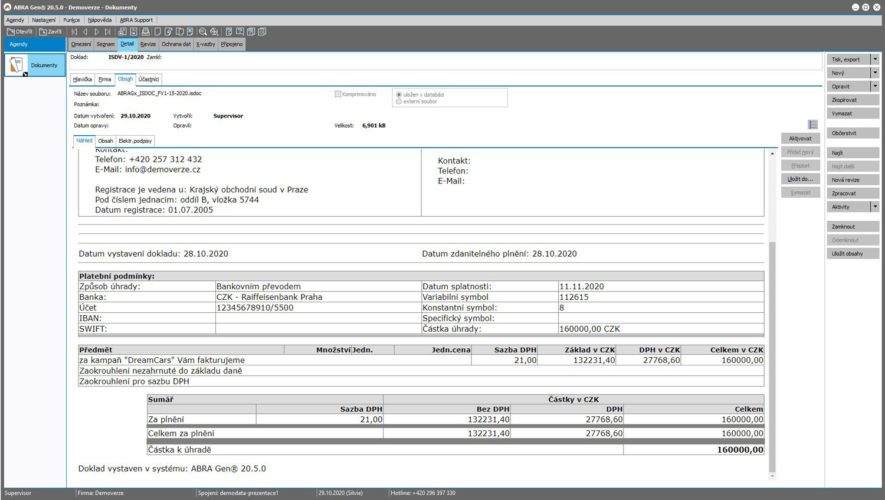Open the Aktivity dropdown arrow
Viewport: 885px width, 500px height.
(875, 206)
